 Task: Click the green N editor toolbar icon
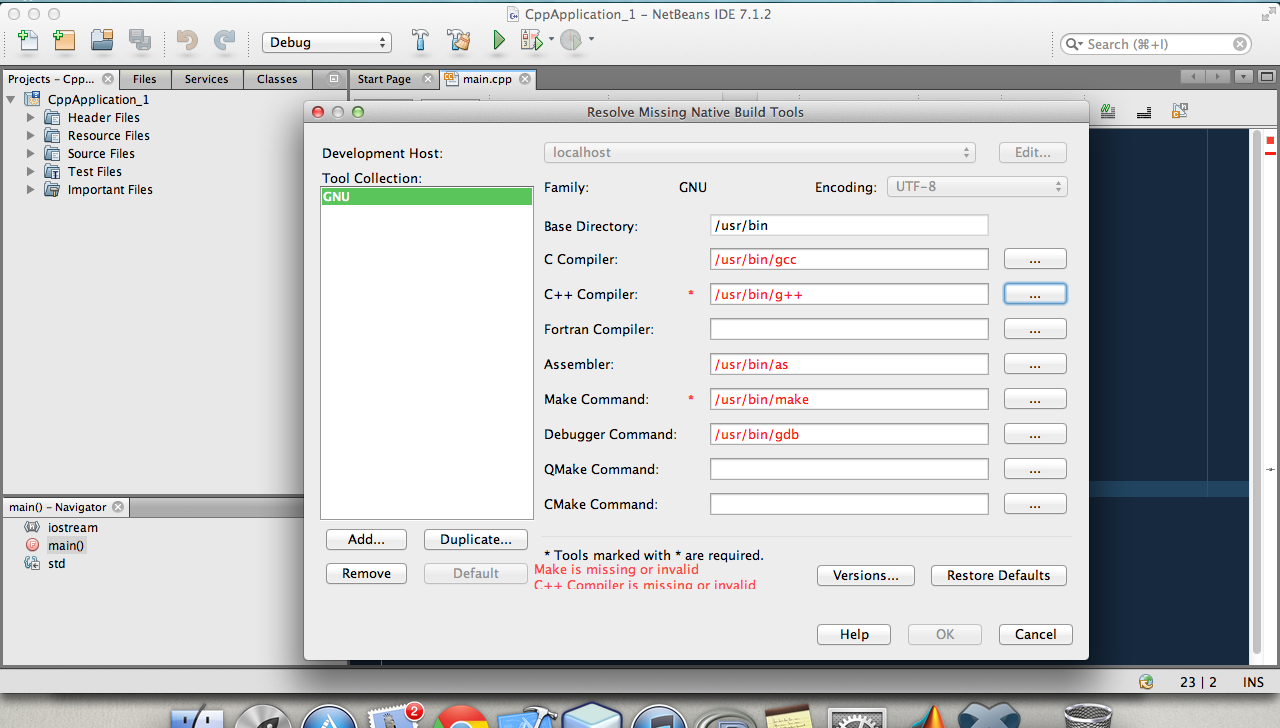pyautogui.click(x=1108, y=112)
